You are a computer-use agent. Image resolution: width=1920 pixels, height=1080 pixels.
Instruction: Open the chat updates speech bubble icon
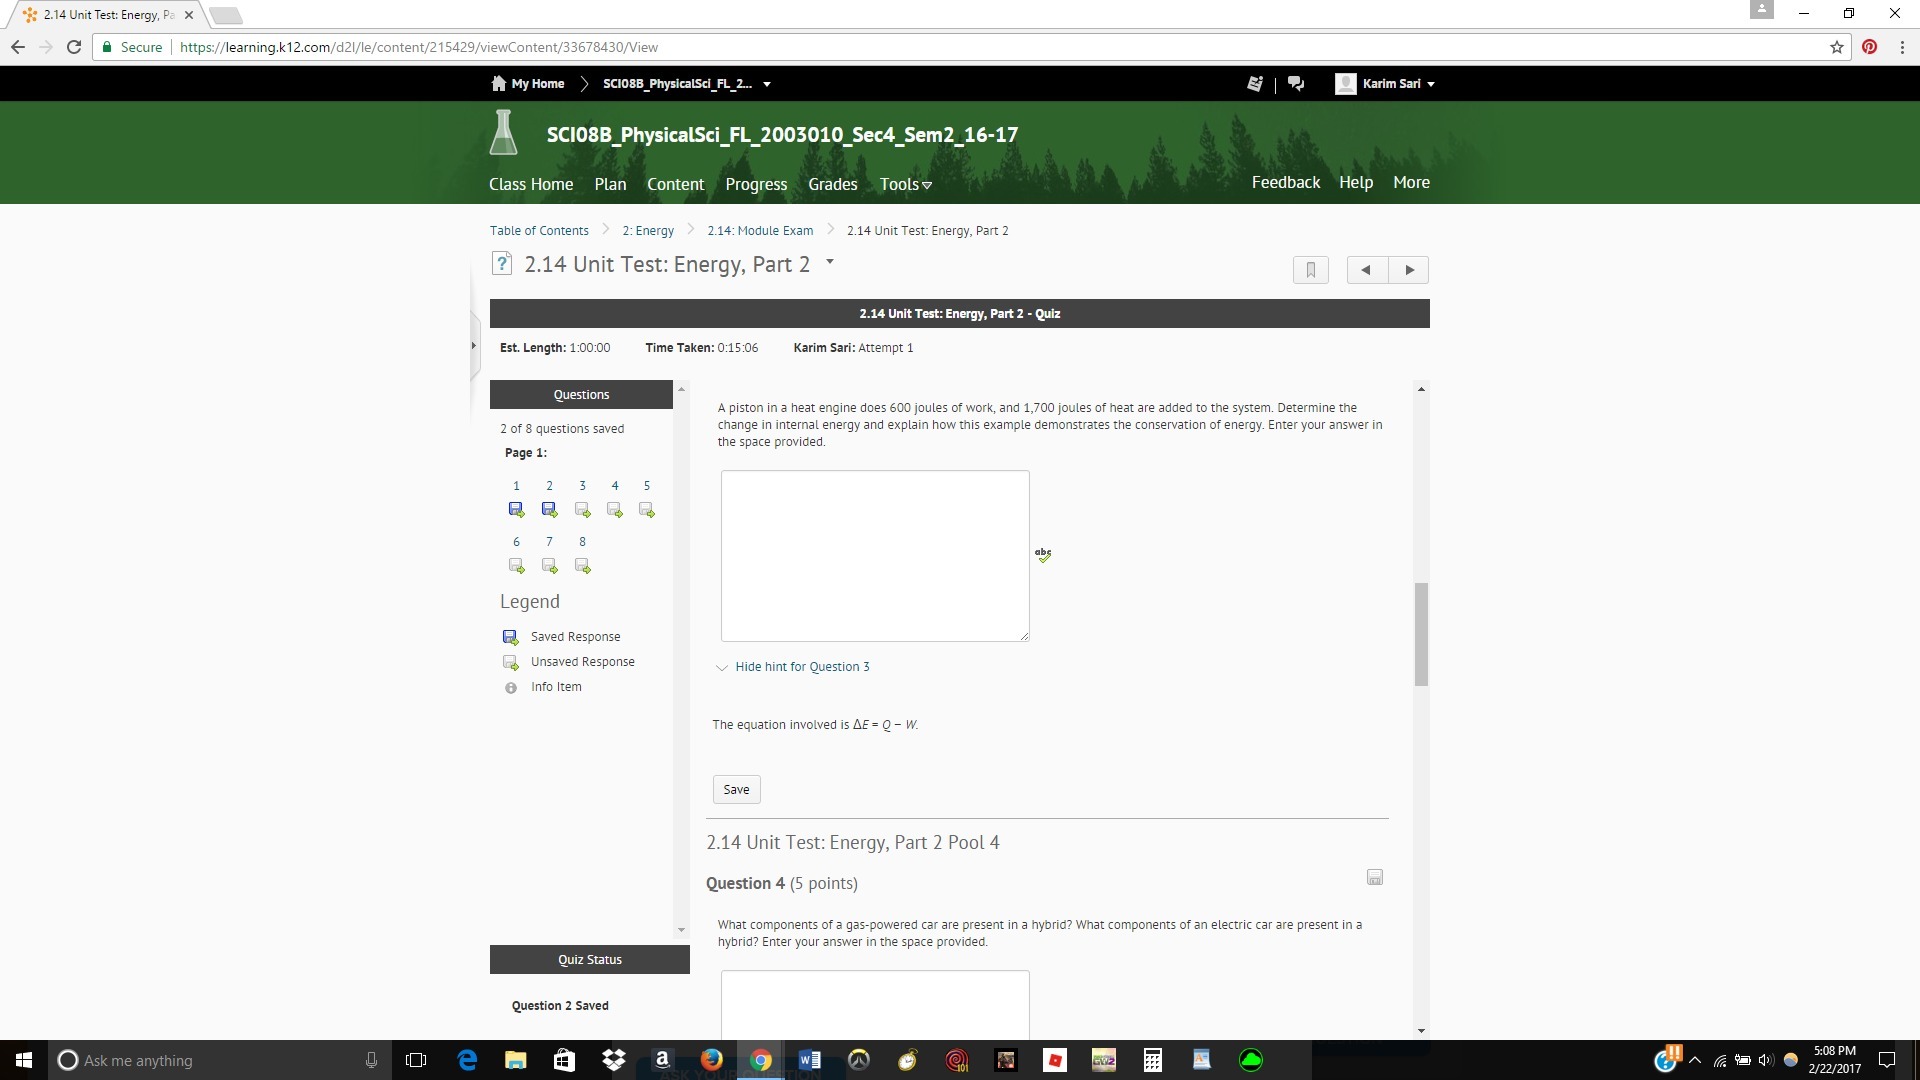pyautogui.click(x=1296, y=84)
